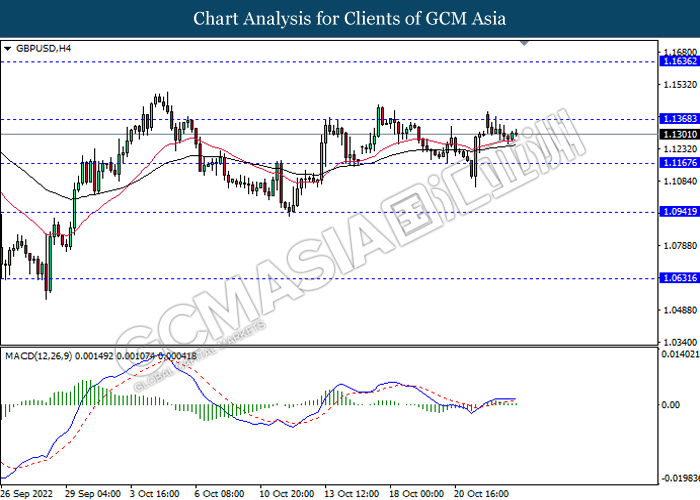The image size is (700, 500).
Task: Click the 3 Oct 16:00 time label
Action: pos(154,494)
